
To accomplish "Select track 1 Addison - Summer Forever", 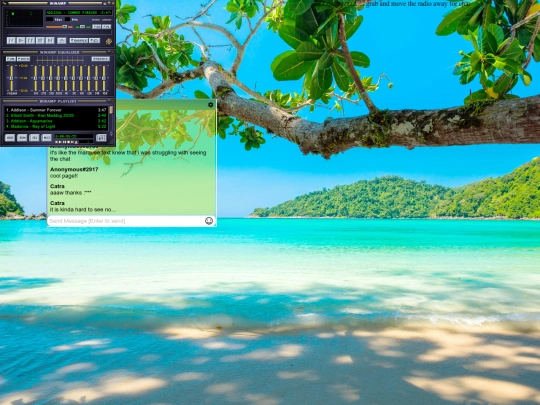I will point(56,110).
